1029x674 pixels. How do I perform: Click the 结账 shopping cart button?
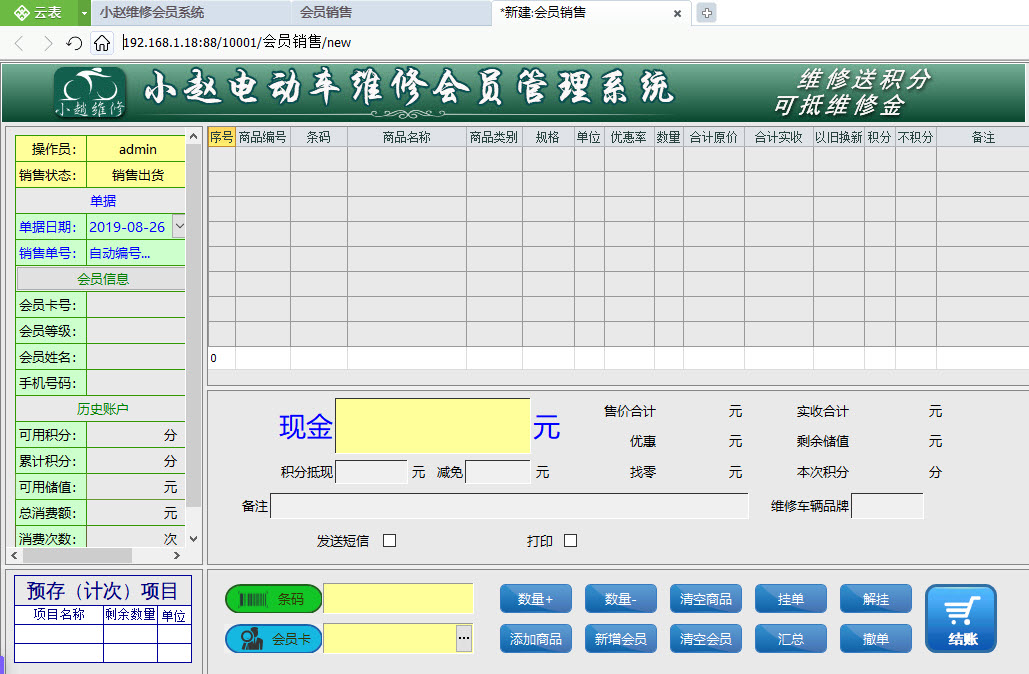(x=961, y=618)
